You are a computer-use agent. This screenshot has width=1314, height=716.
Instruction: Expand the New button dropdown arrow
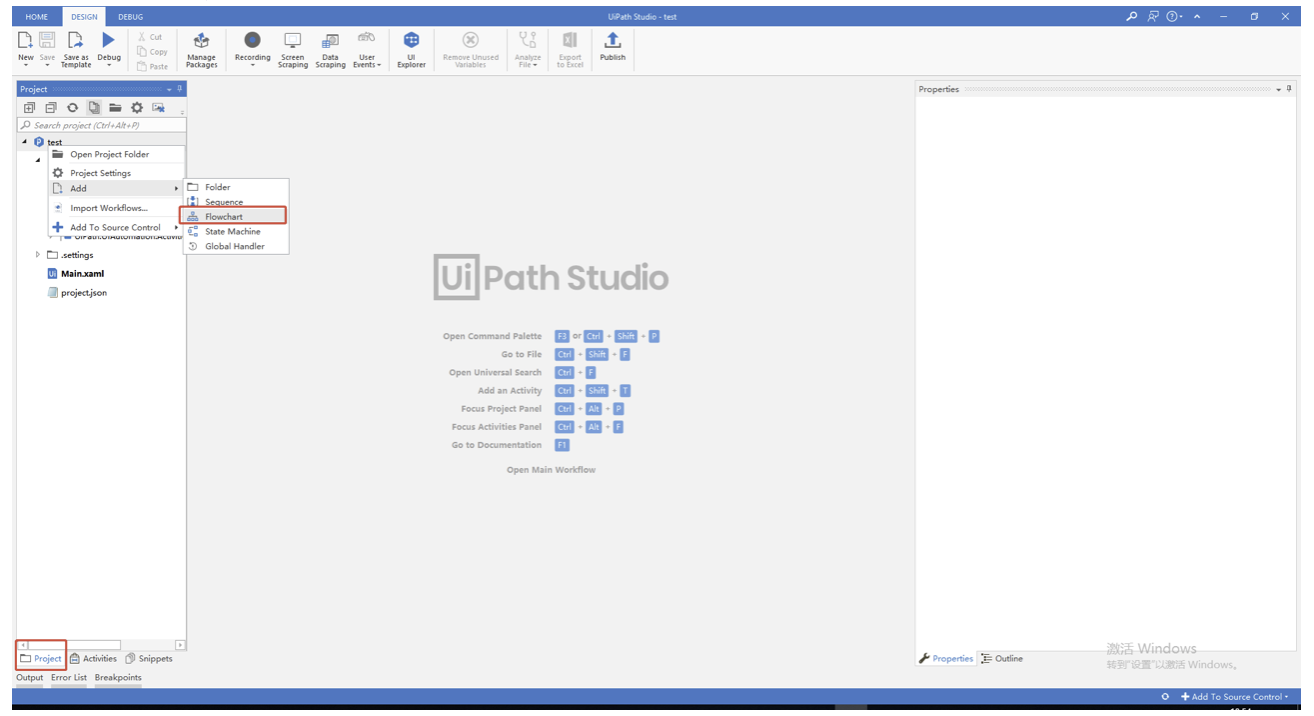(26, 65)
